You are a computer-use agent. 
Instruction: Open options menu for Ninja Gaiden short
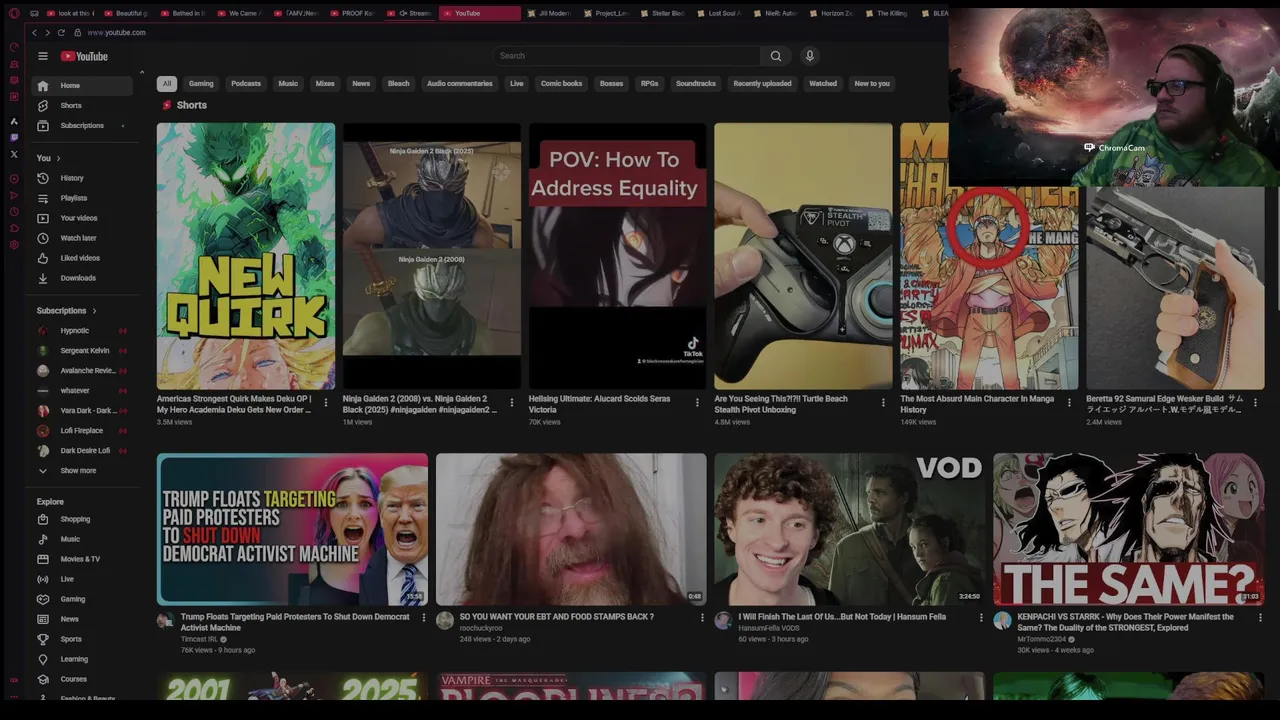512,403
